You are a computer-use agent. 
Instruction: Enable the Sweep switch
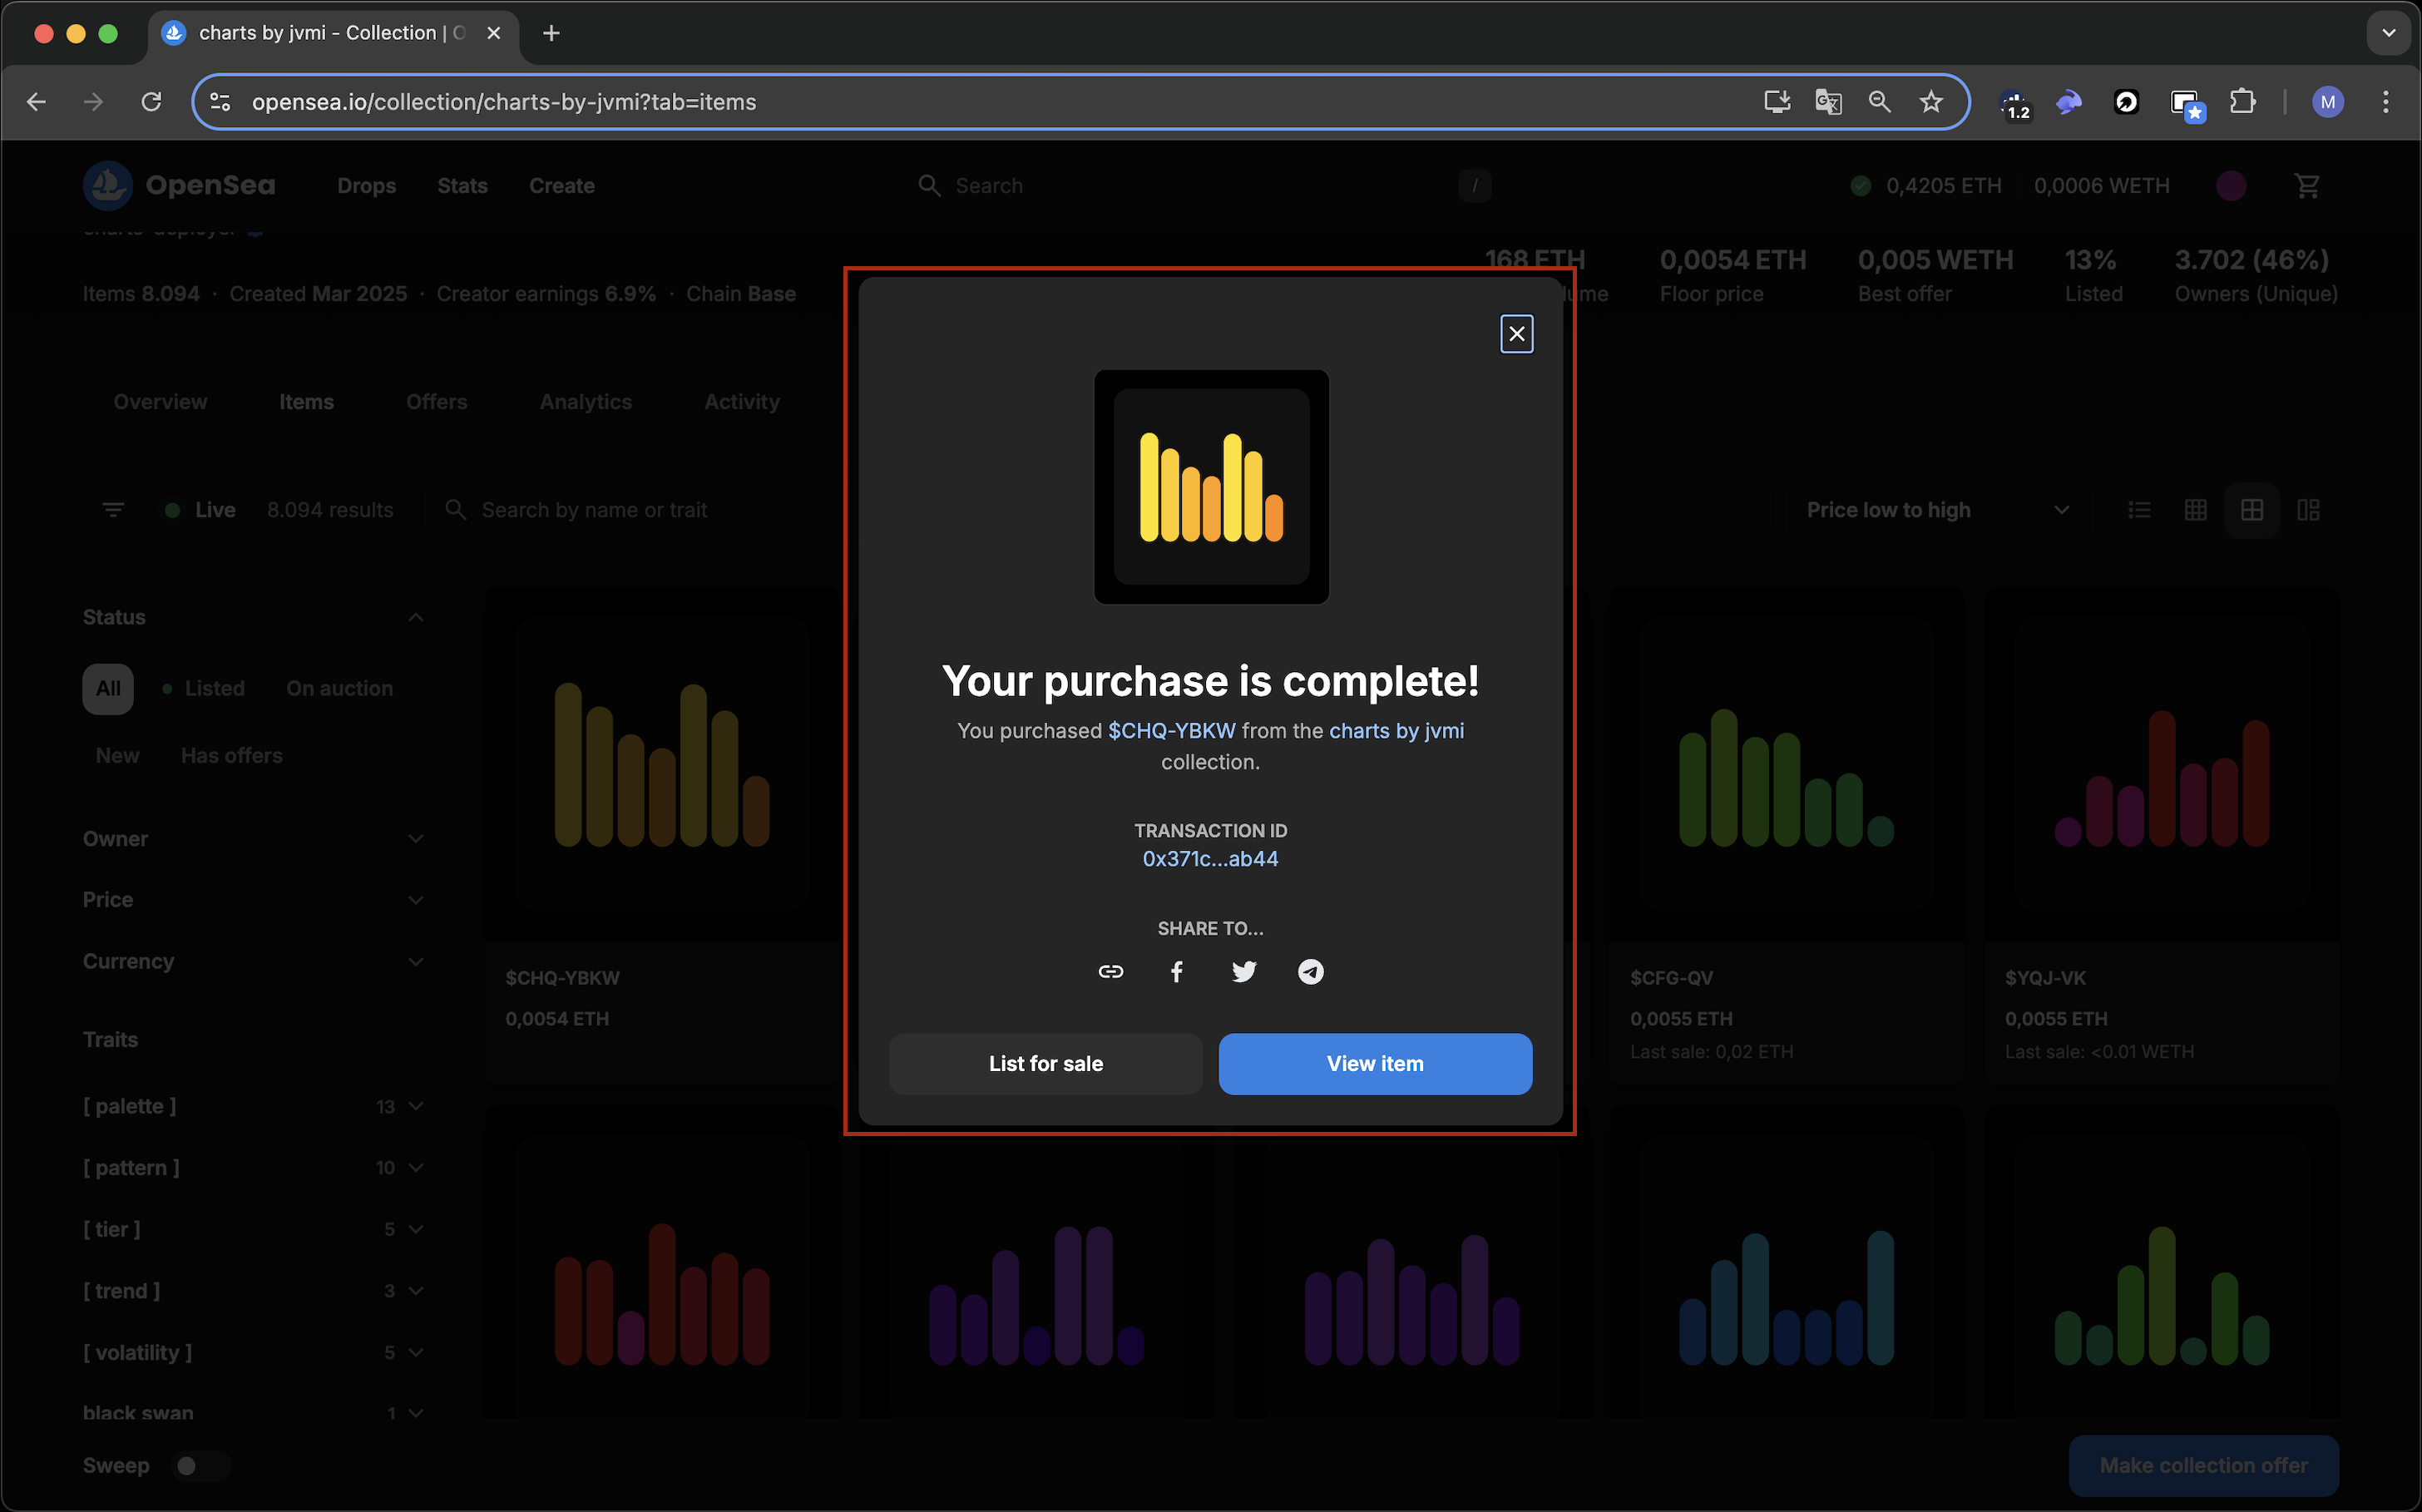pos(200,1466)
